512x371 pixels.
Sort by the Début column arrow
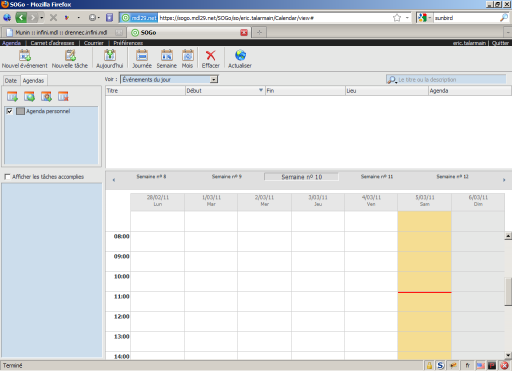(261, 90)
